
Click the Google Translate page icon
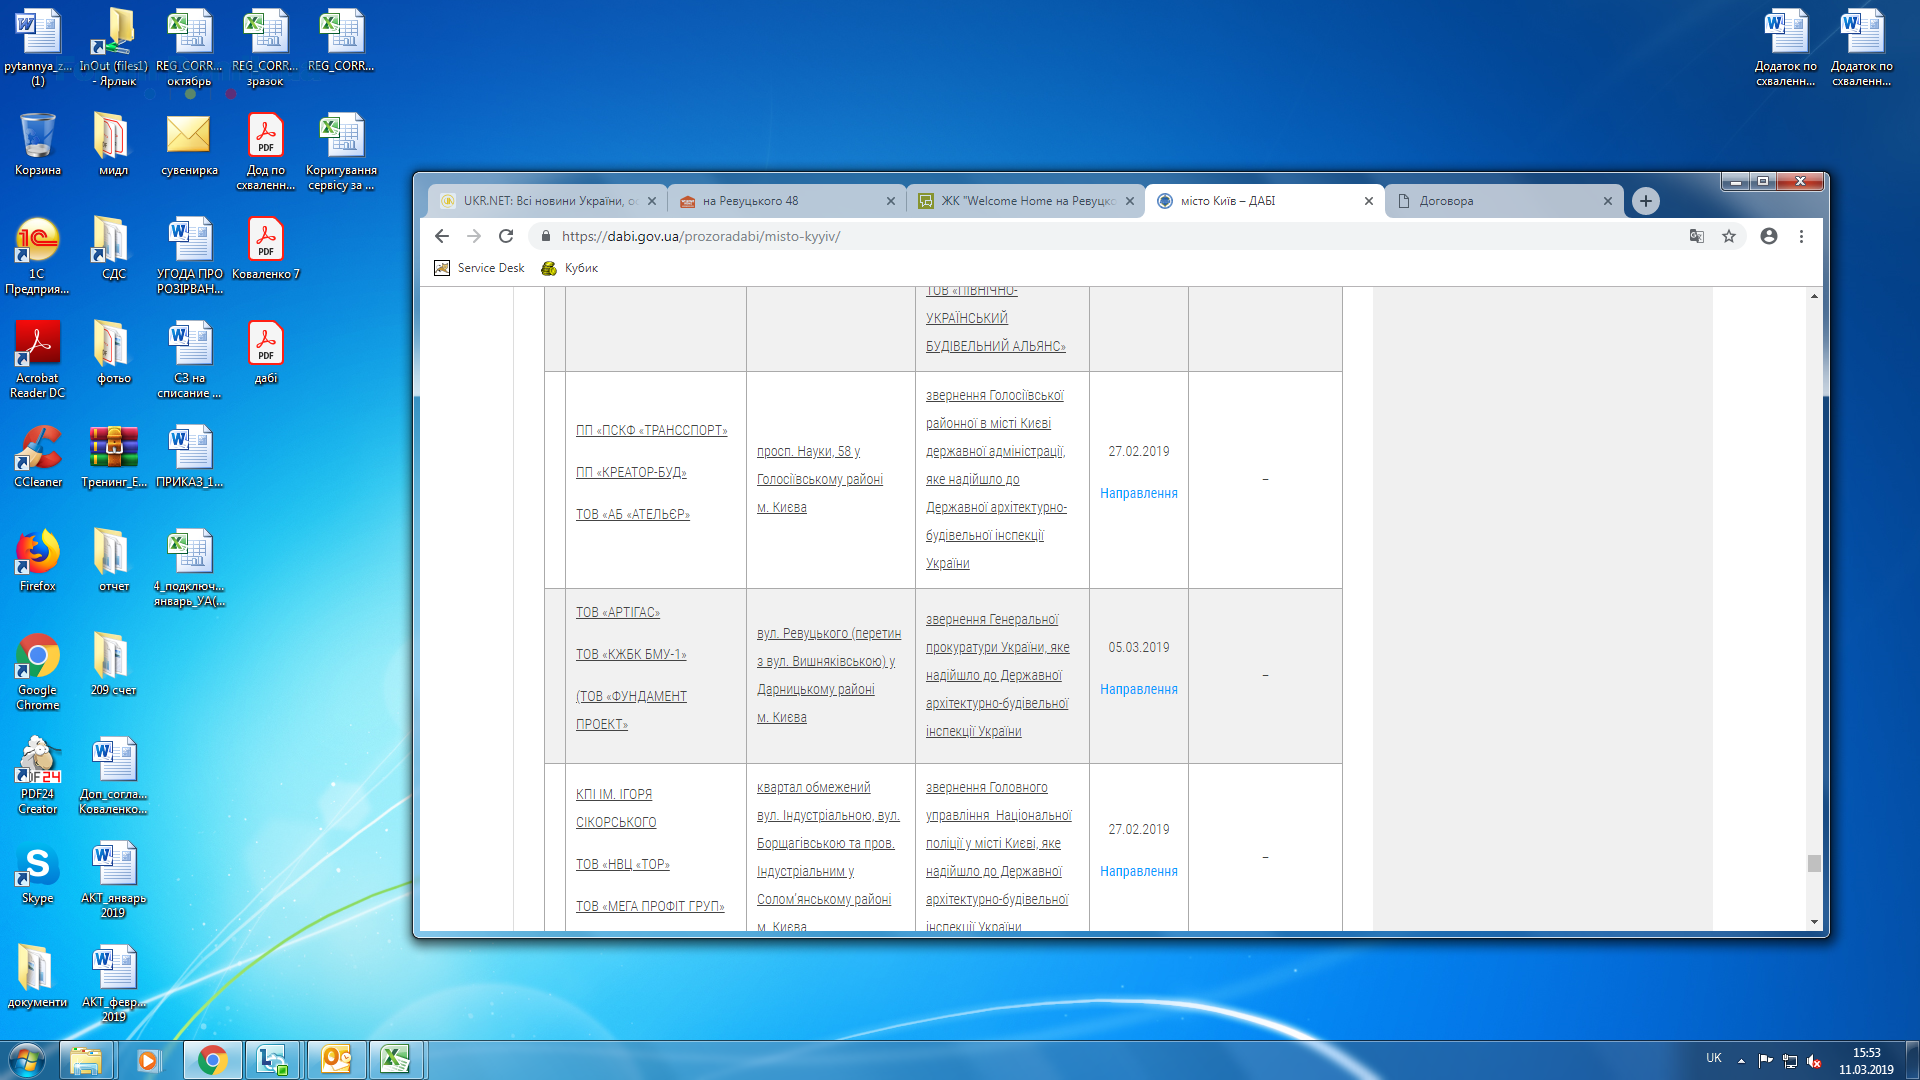(1697, 236)
